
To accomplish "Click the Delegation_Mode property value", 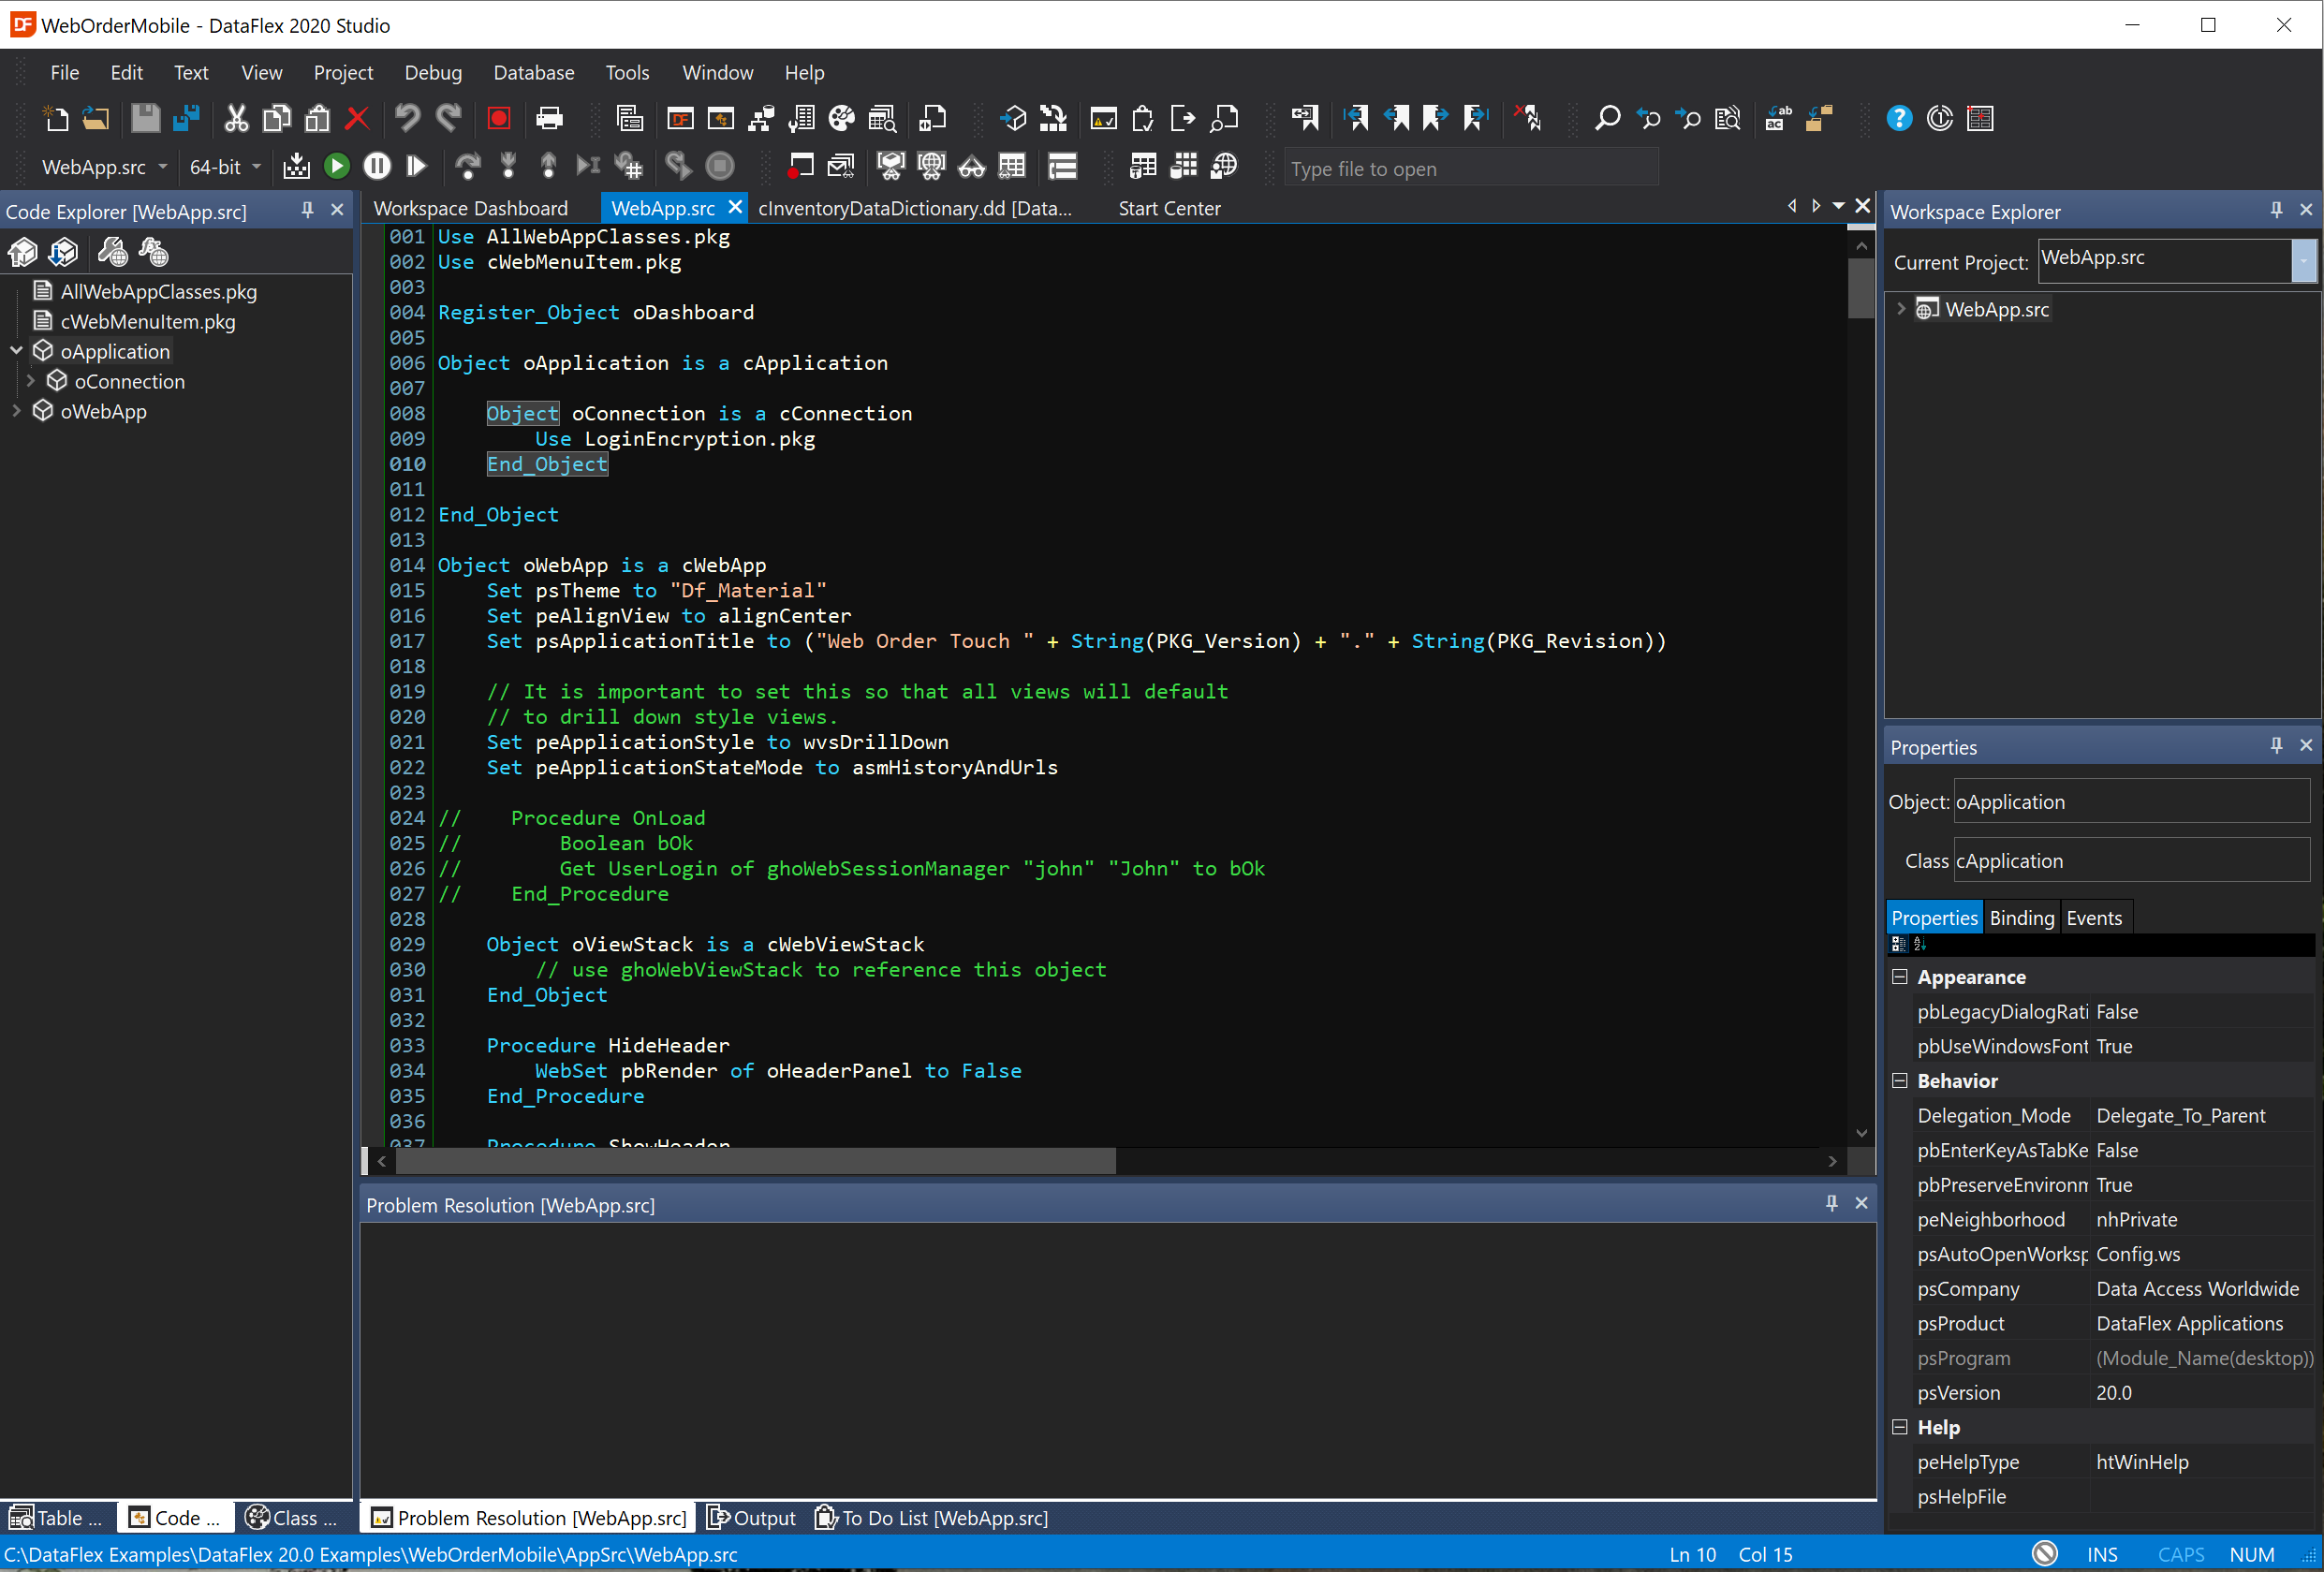I will click(x=2202, y=1116).
